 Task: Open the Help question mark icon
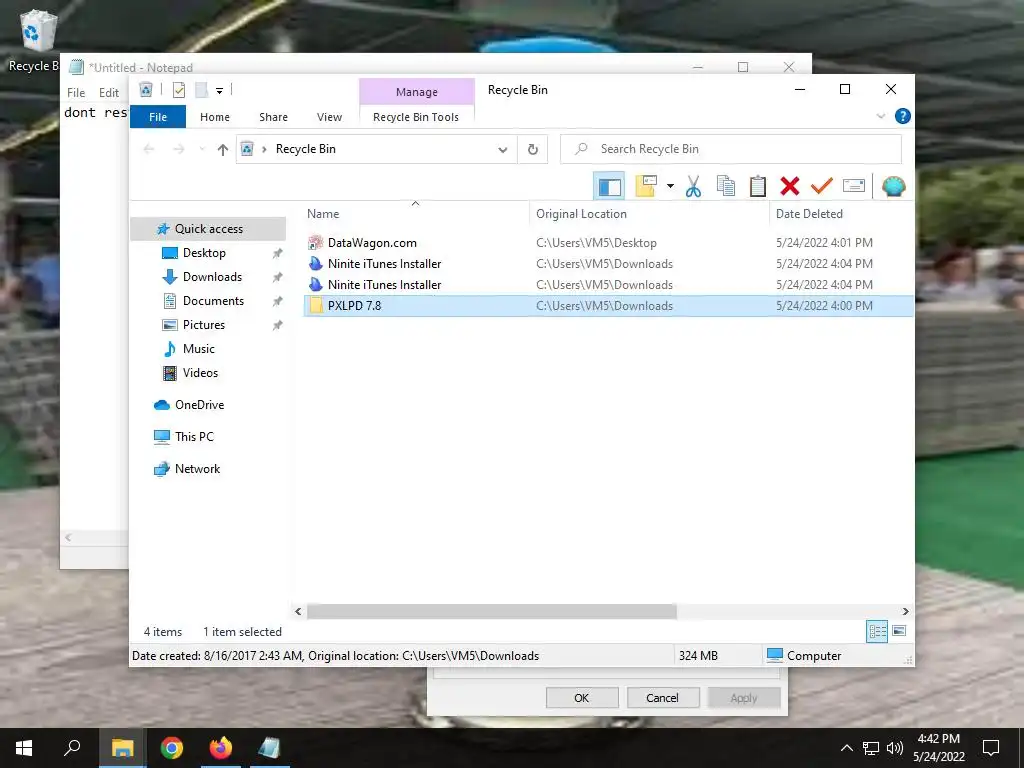[x=903, y=116]
